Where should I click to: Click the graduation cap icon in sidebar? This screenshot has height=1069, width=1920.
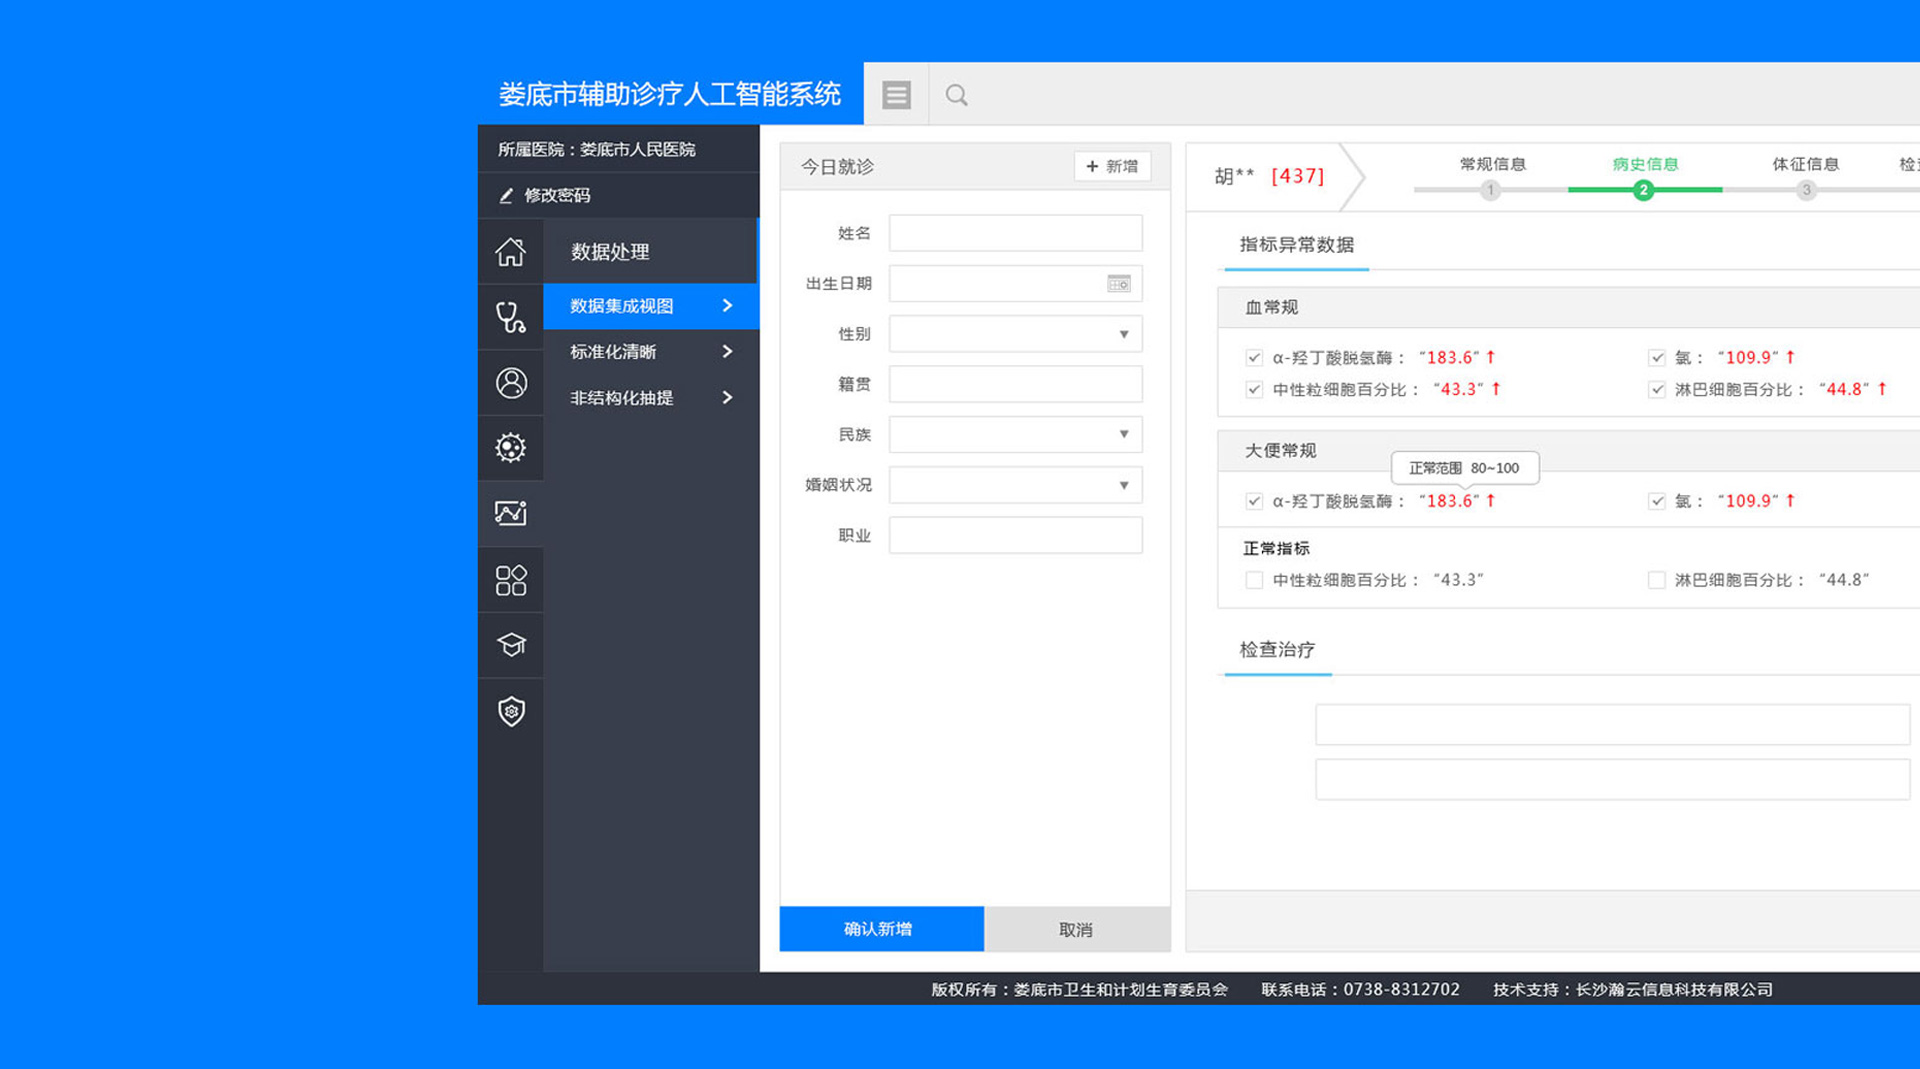click(511, 645)
